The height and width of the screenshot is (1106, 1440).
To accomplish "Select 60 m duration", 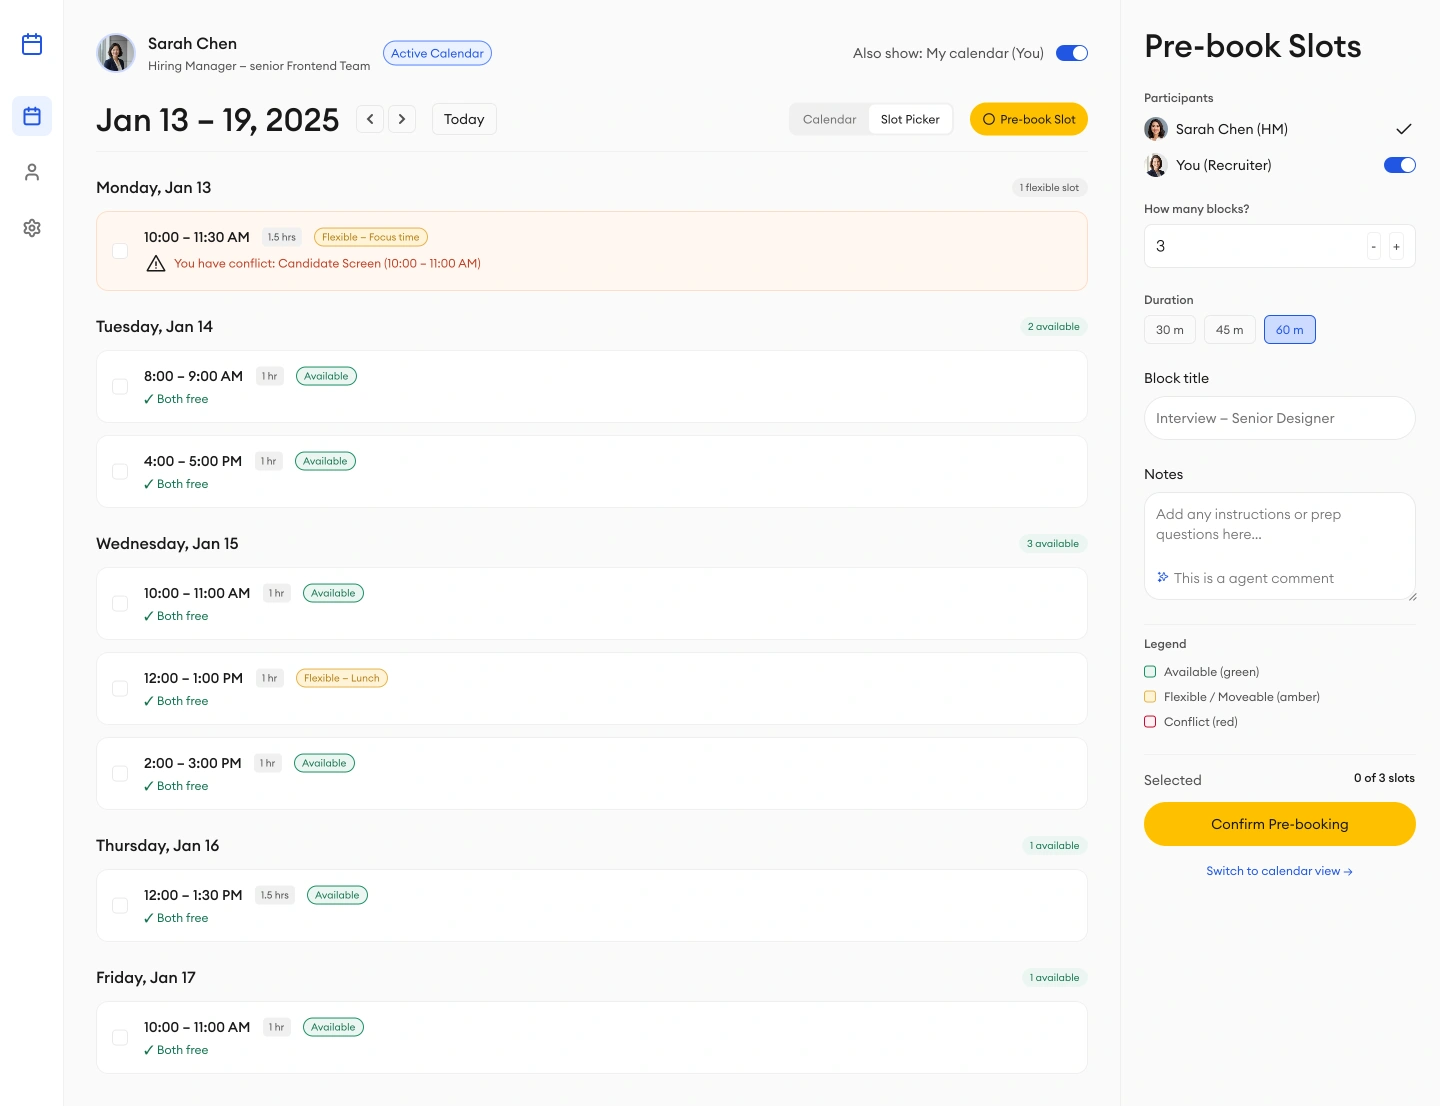I will (1290, 330).
